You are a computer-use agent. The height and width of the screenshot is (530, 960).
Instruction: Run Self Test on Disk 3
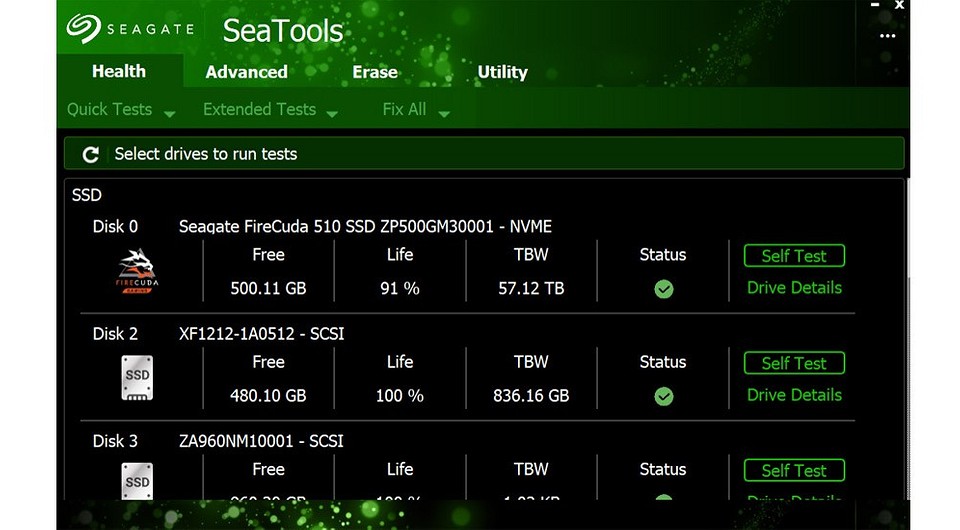(x=794, y=470)
